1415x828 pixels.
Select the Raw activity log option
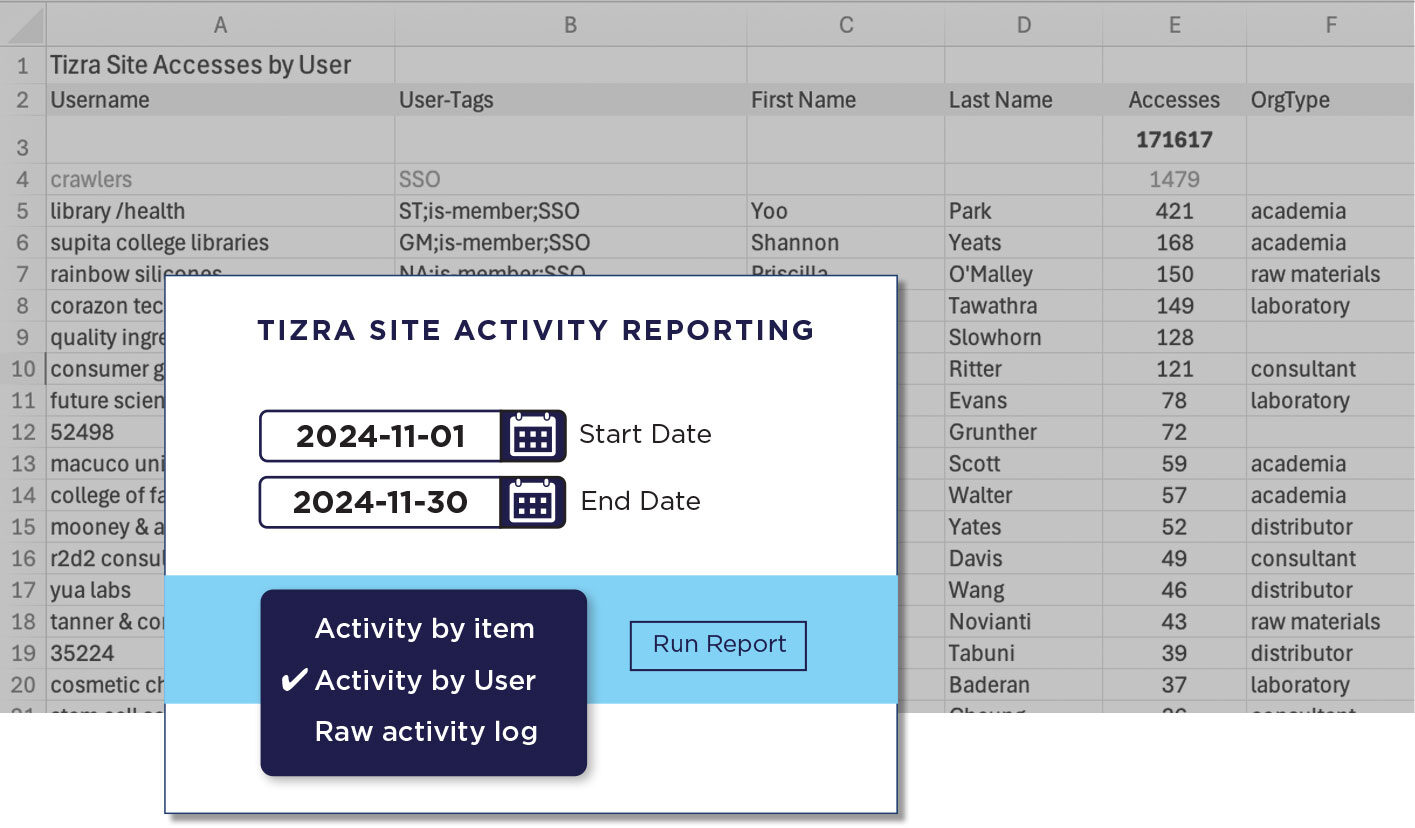pyautogui.click(x=426, y=732)
